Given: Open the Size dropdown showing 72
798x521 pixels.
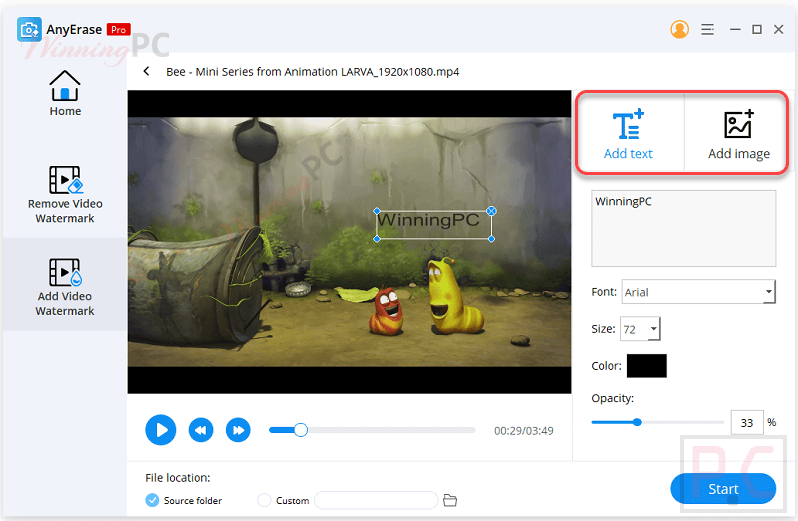Looking at the screenshot, I should 640,329.
